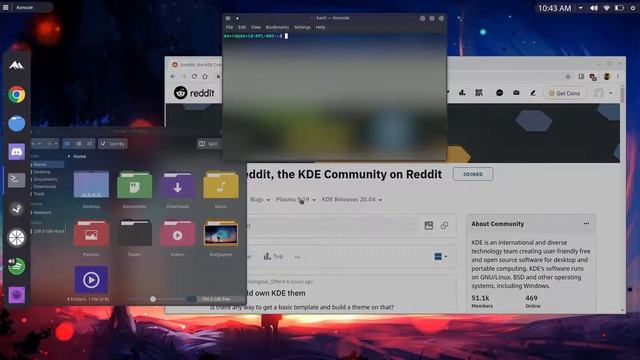Open Konsole Bookmarks menu

point(277,27)
